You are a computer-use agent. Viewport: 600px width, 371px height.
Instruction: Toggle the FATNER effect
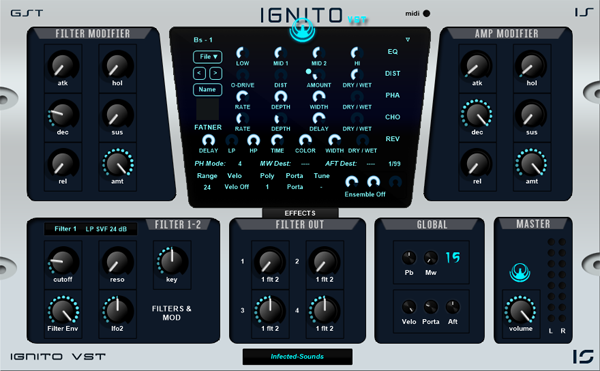point(208,127)
